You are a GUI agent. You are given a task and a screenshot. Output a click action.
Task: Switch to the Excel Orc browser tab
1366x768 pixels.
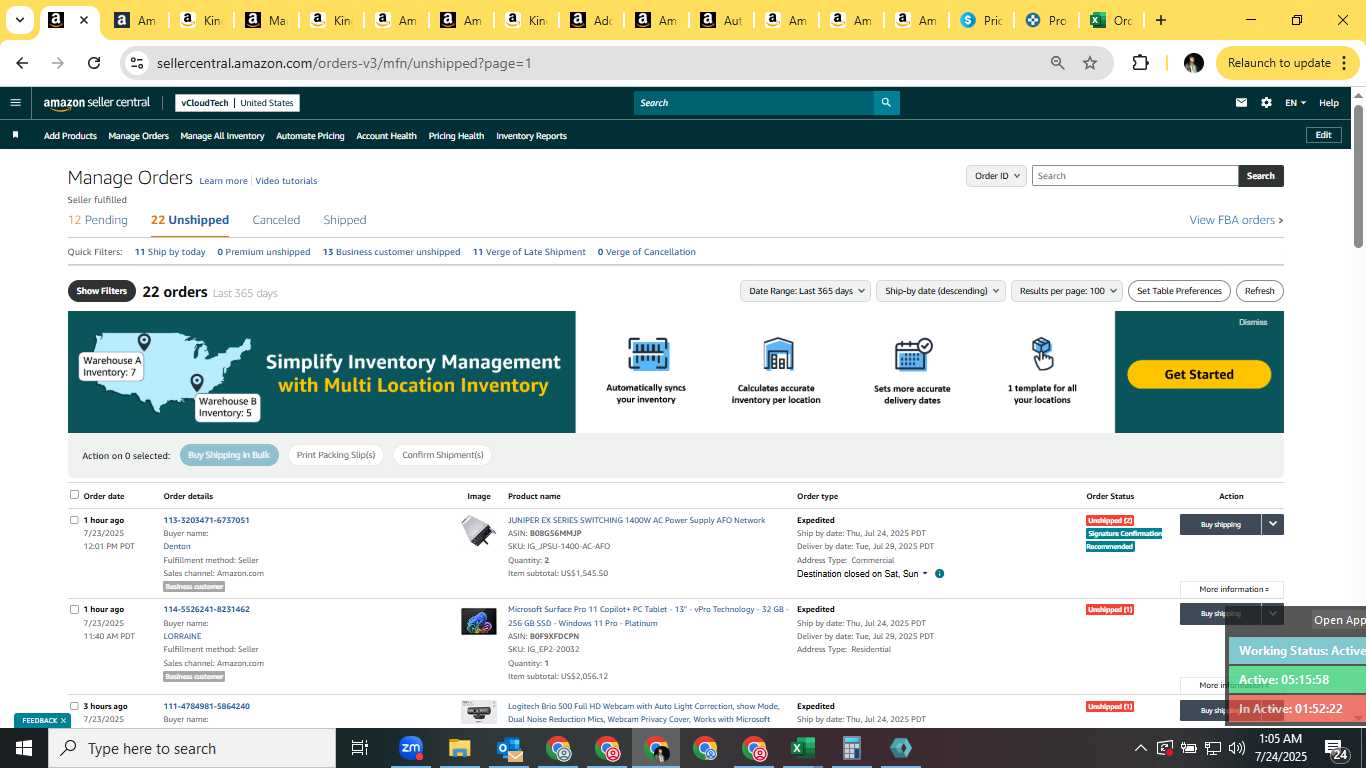pyautogui.click(x=1111, y=20)
